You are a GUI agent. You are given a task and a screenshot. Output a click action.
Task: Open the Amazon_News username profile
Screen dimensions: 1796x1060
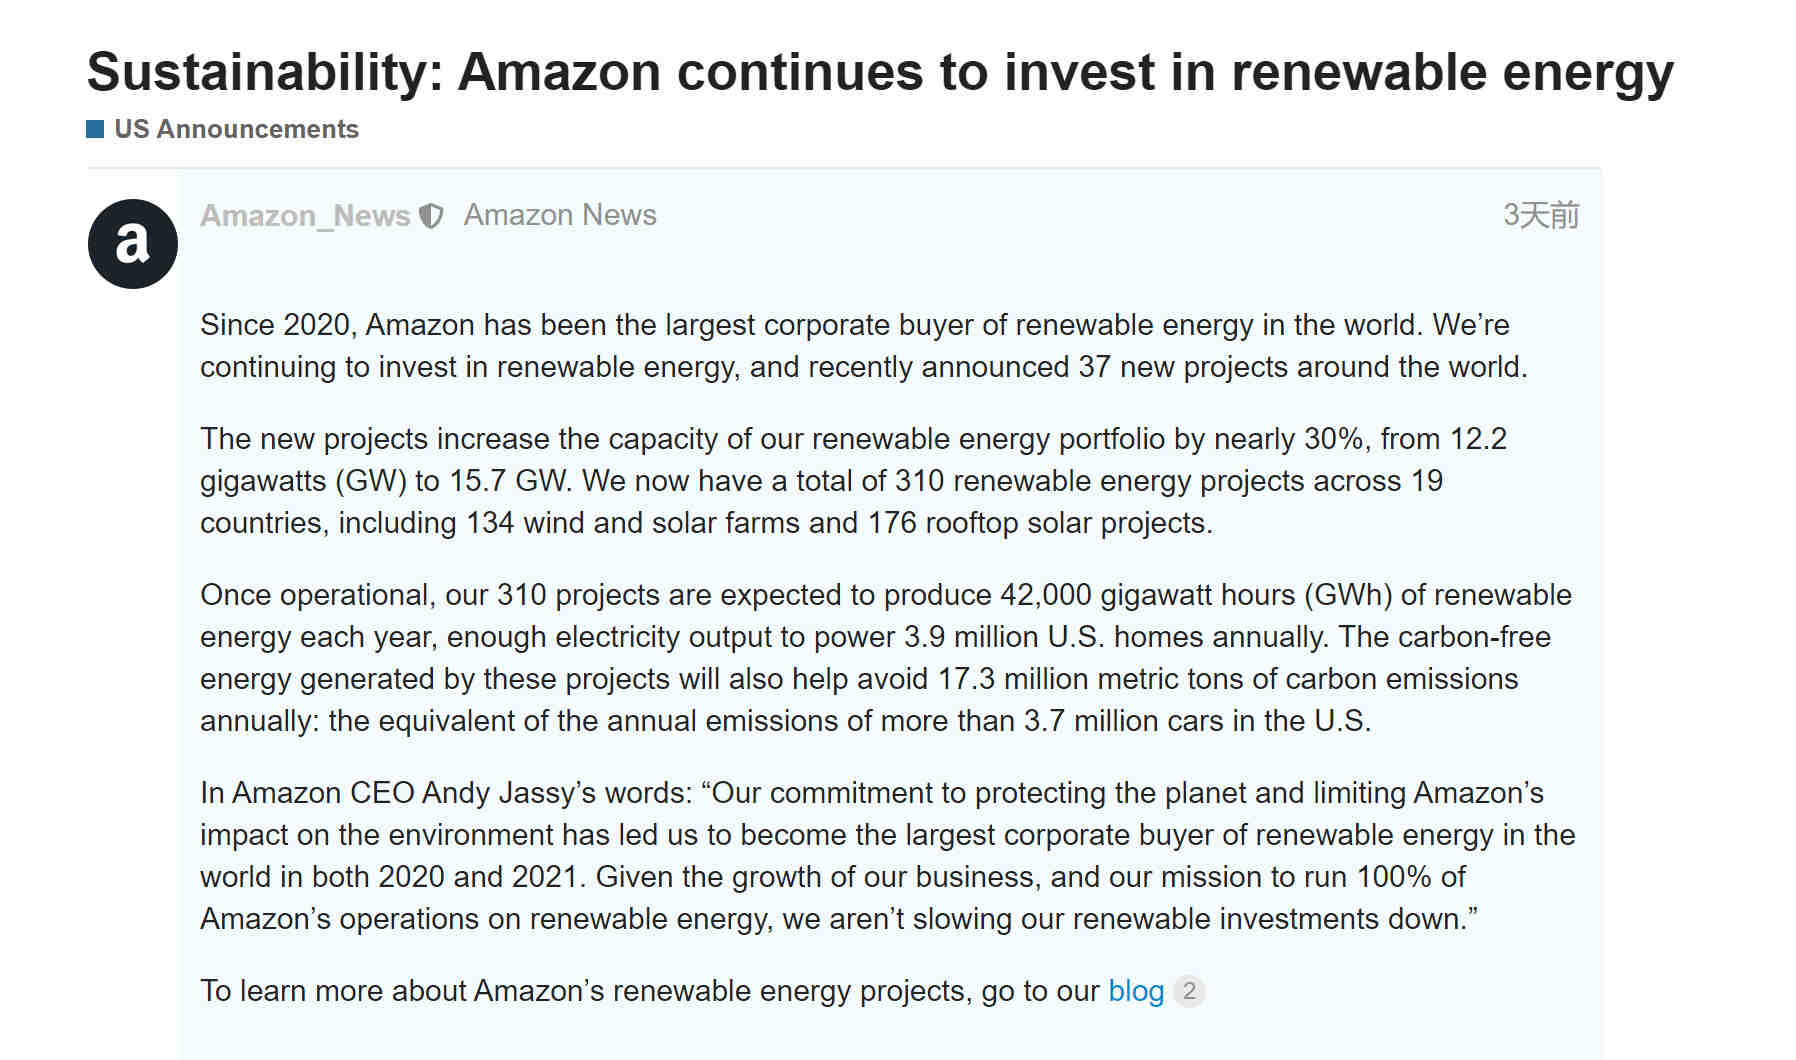coord(305,216)
